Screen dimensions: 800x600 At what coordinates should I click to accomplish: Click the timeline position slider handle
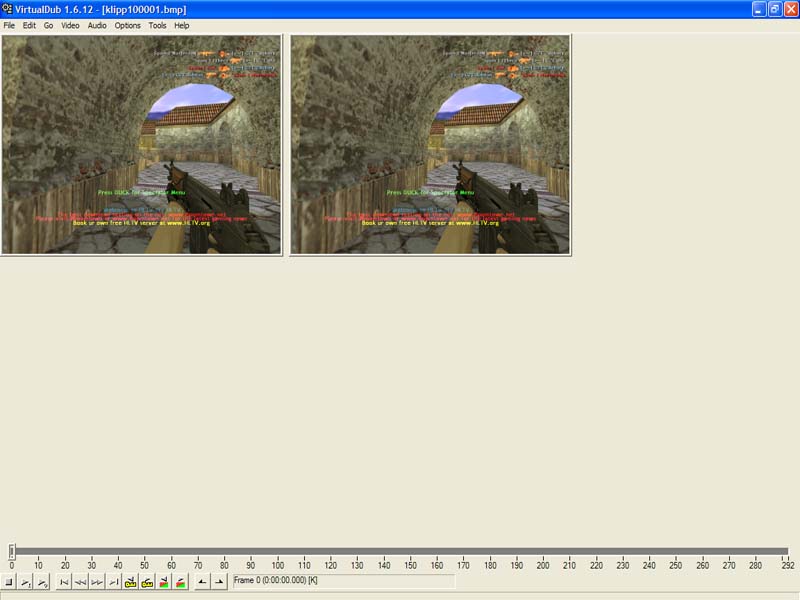(x=12, y=552)
